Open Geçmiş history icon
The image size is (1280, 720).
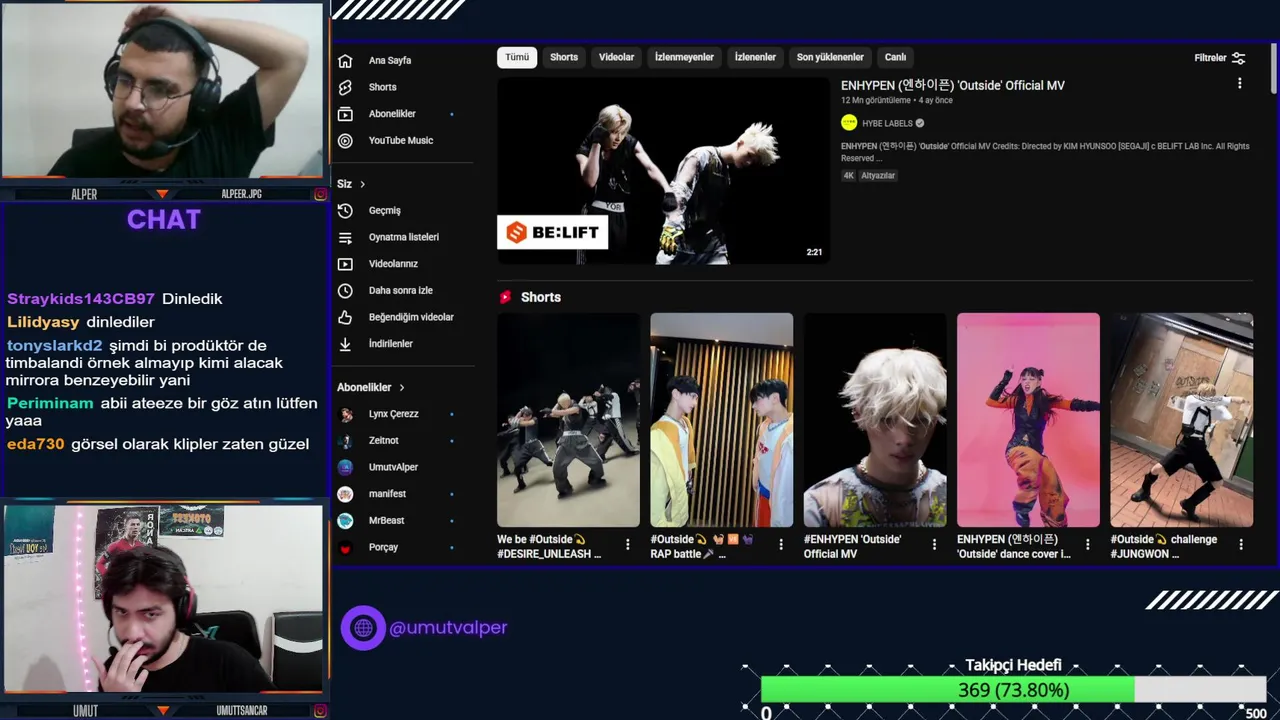point(345,211)
